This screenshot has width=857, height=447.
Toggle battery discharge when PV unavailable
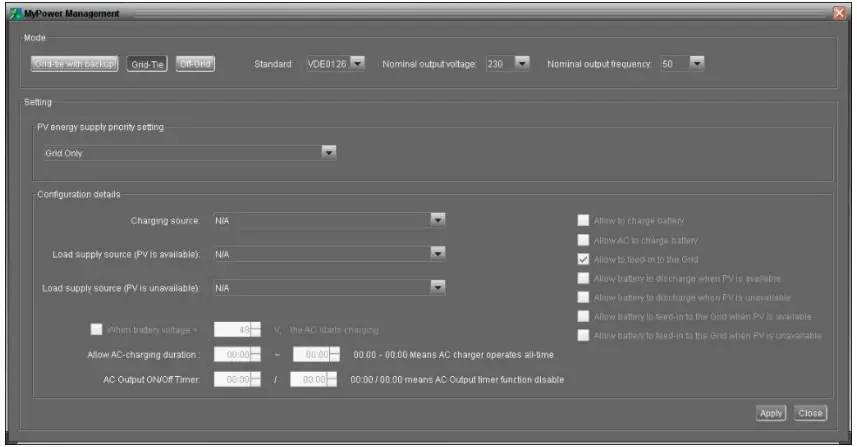click(583, 297)
